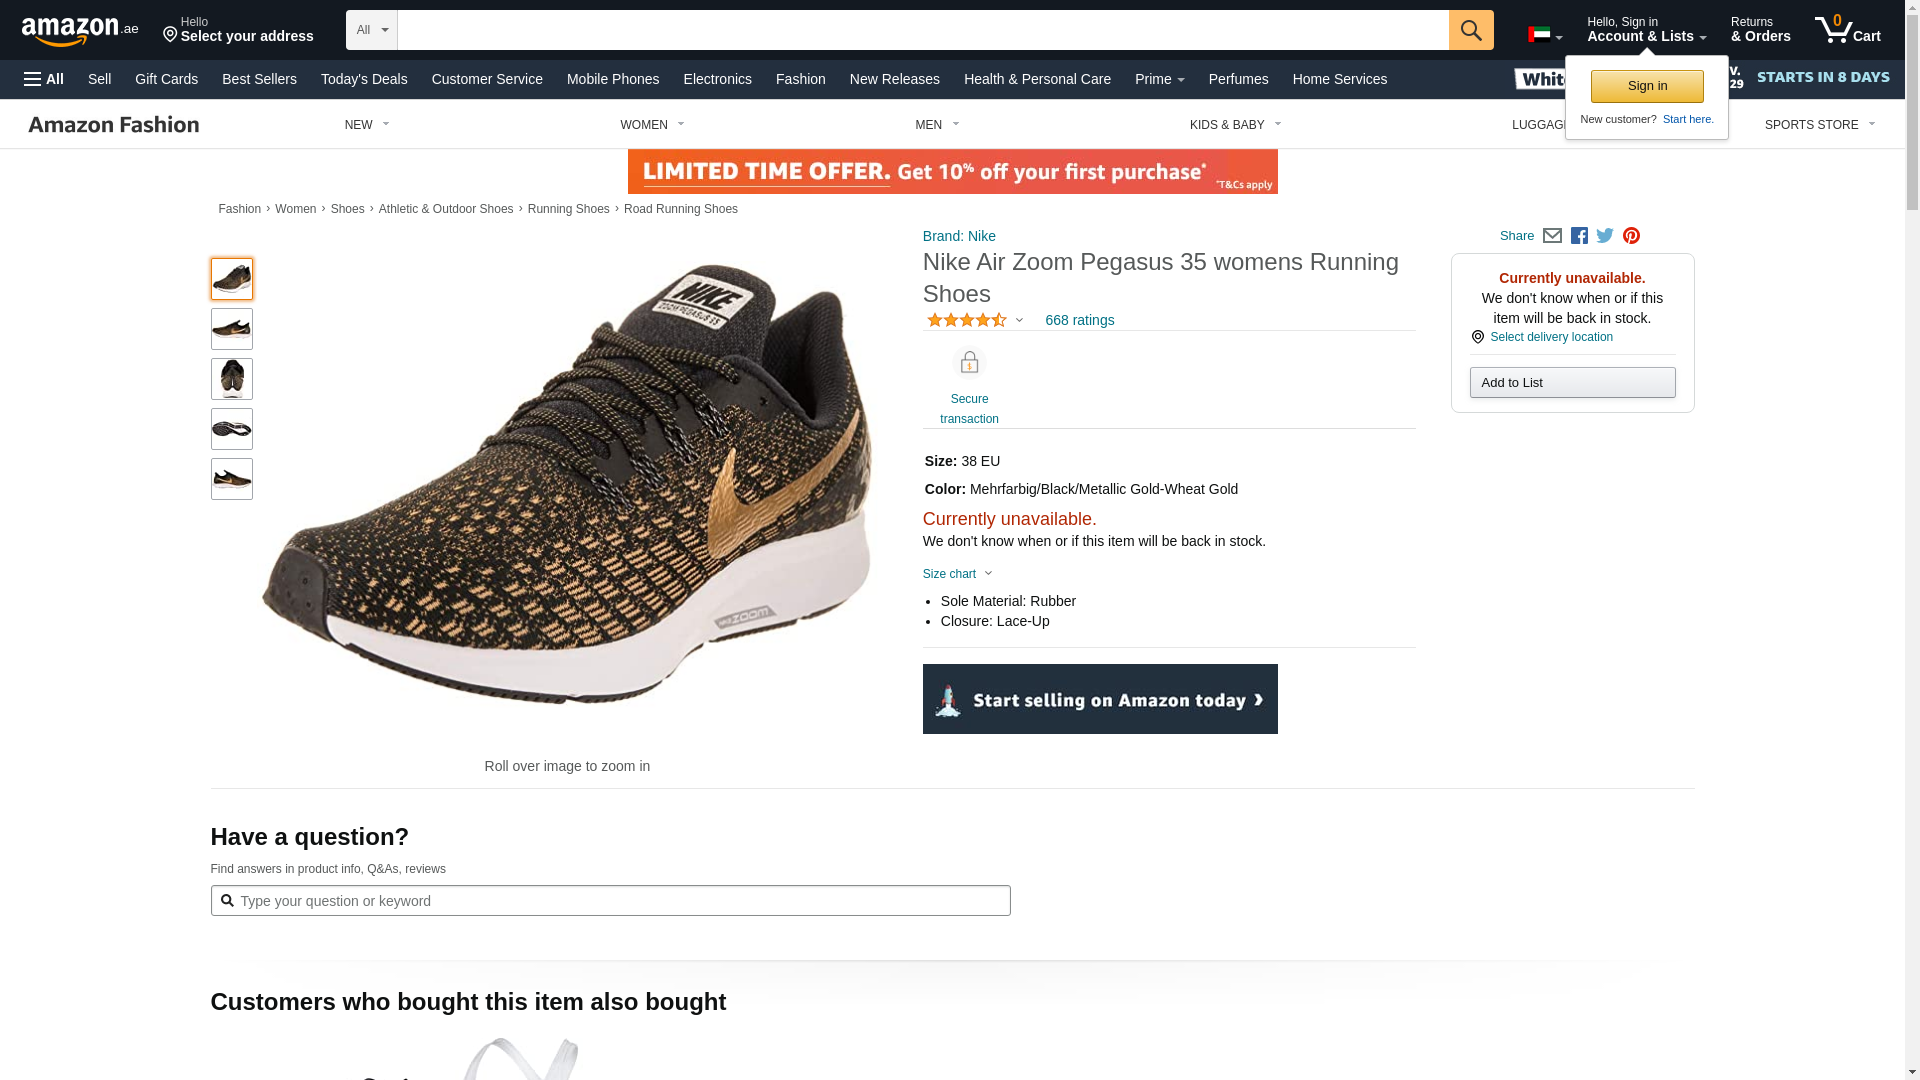Open the 668 ratings link
The height and width of the screenshot is (1080, 1920).
1079,320
